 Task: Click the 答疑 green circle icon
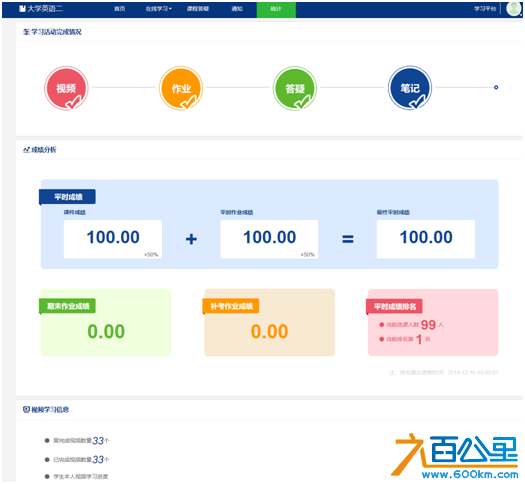click(x=295, y=88)
